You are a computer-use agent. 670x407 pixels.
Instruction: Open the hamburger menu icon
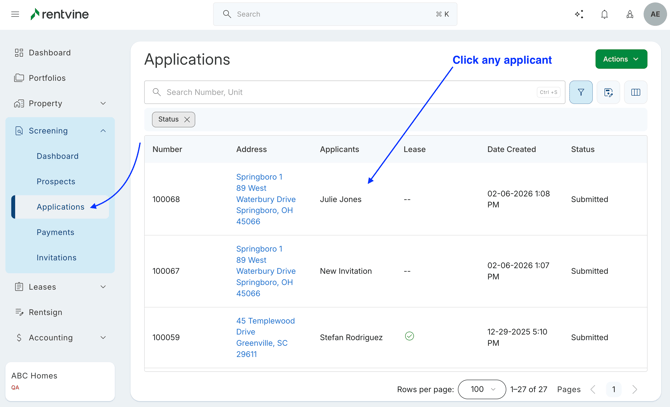[15, 14]
